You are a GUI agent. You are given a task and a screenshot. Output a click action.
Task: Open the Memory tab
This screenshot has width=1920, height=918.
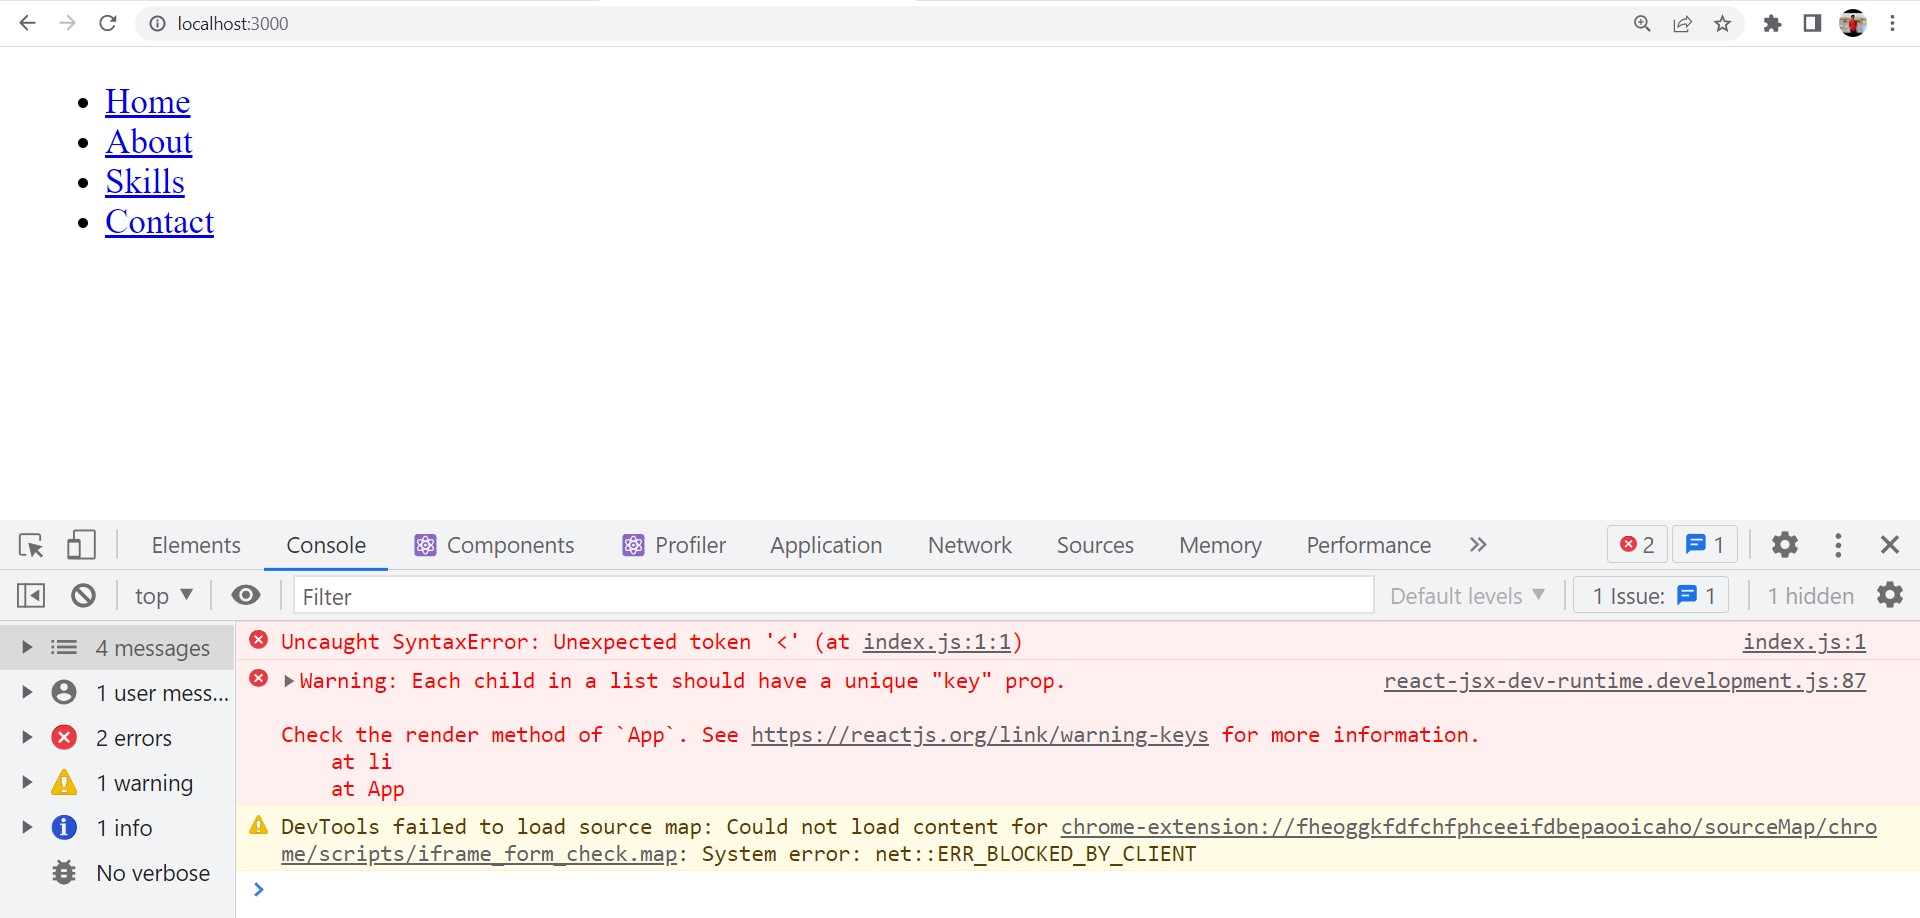click(x=1220, y=545)
